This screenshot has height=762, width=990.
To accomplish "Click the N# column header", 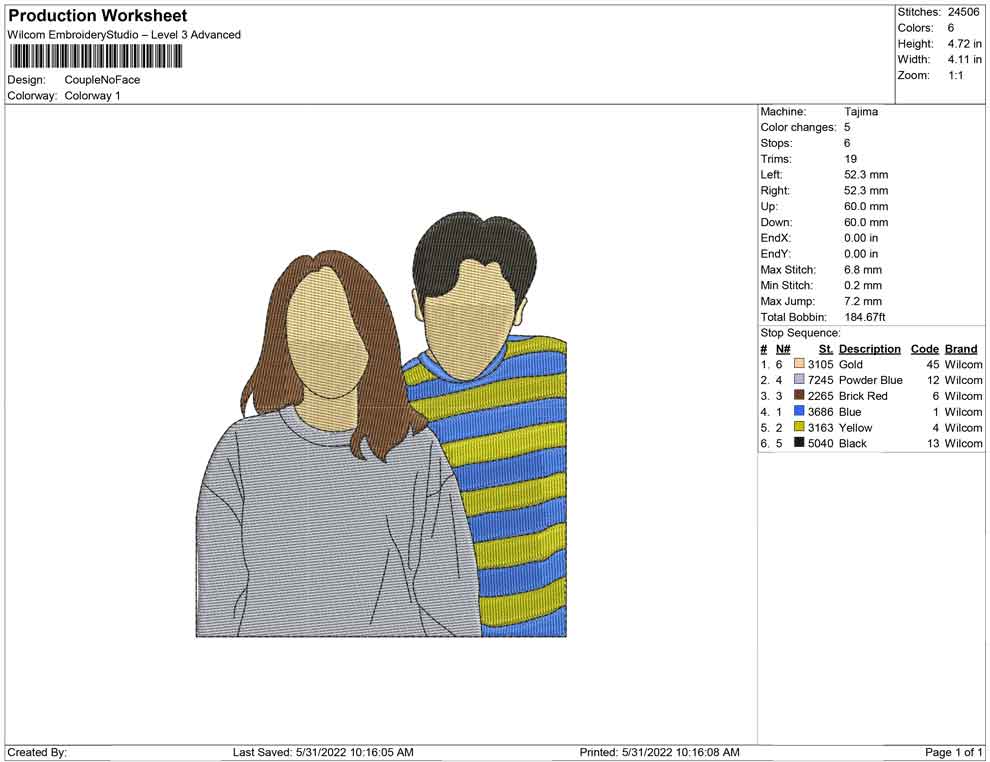I will pyautogui.click(x=783, y=349).
